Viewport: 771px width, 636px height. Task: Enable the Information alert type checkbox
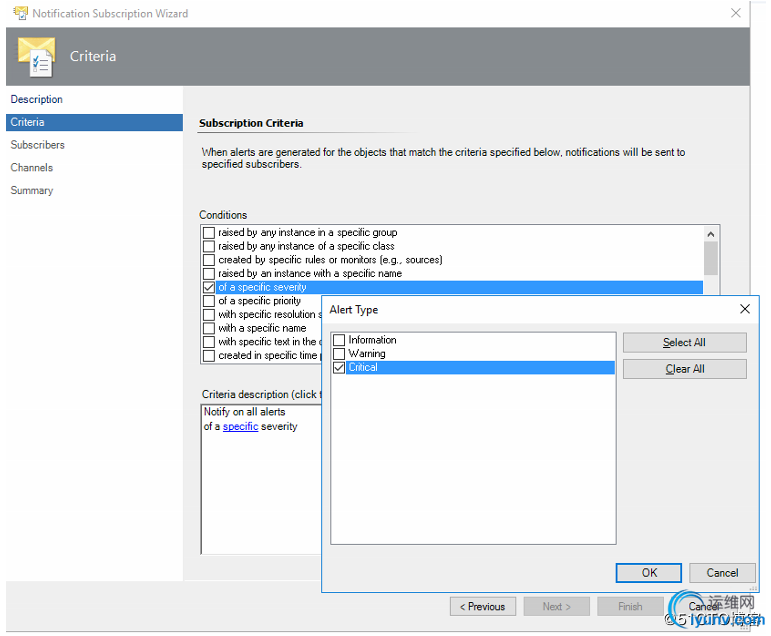(x=339, y=340)
